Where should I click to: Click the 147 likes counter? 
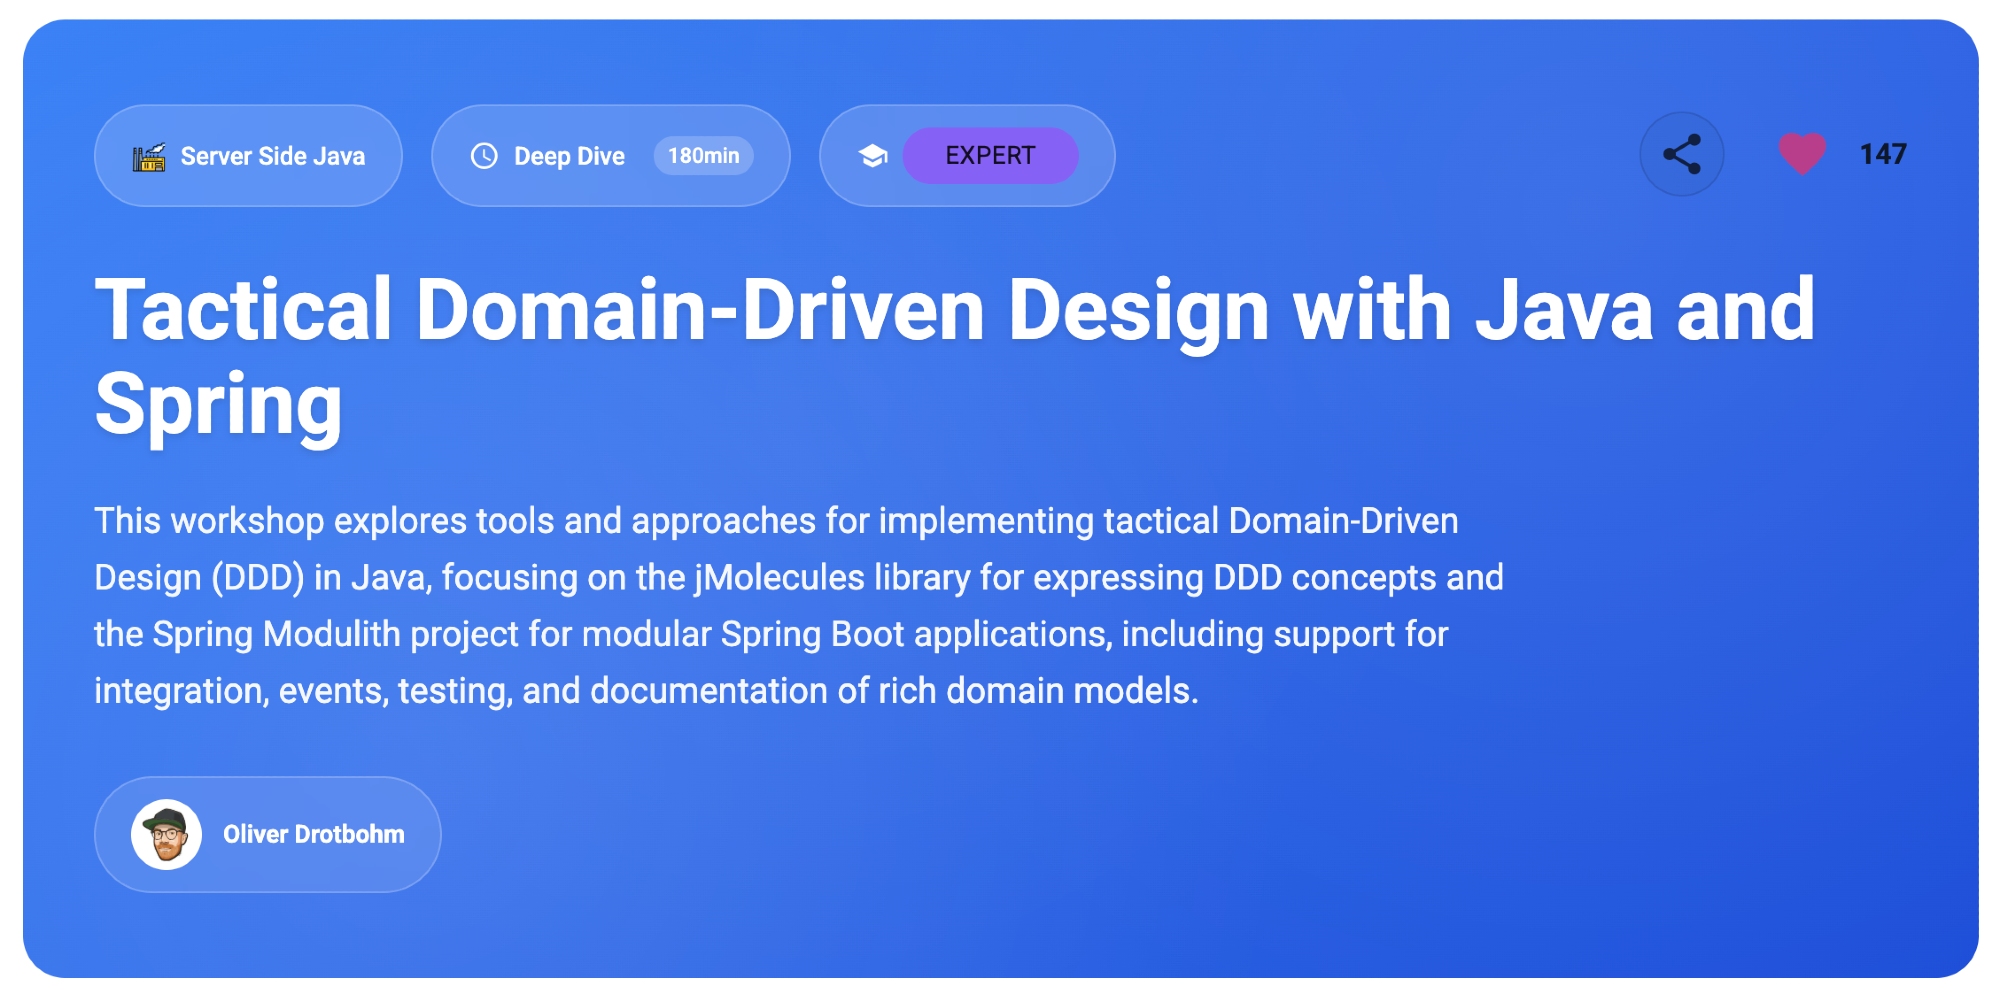[x=1882, y=154]
